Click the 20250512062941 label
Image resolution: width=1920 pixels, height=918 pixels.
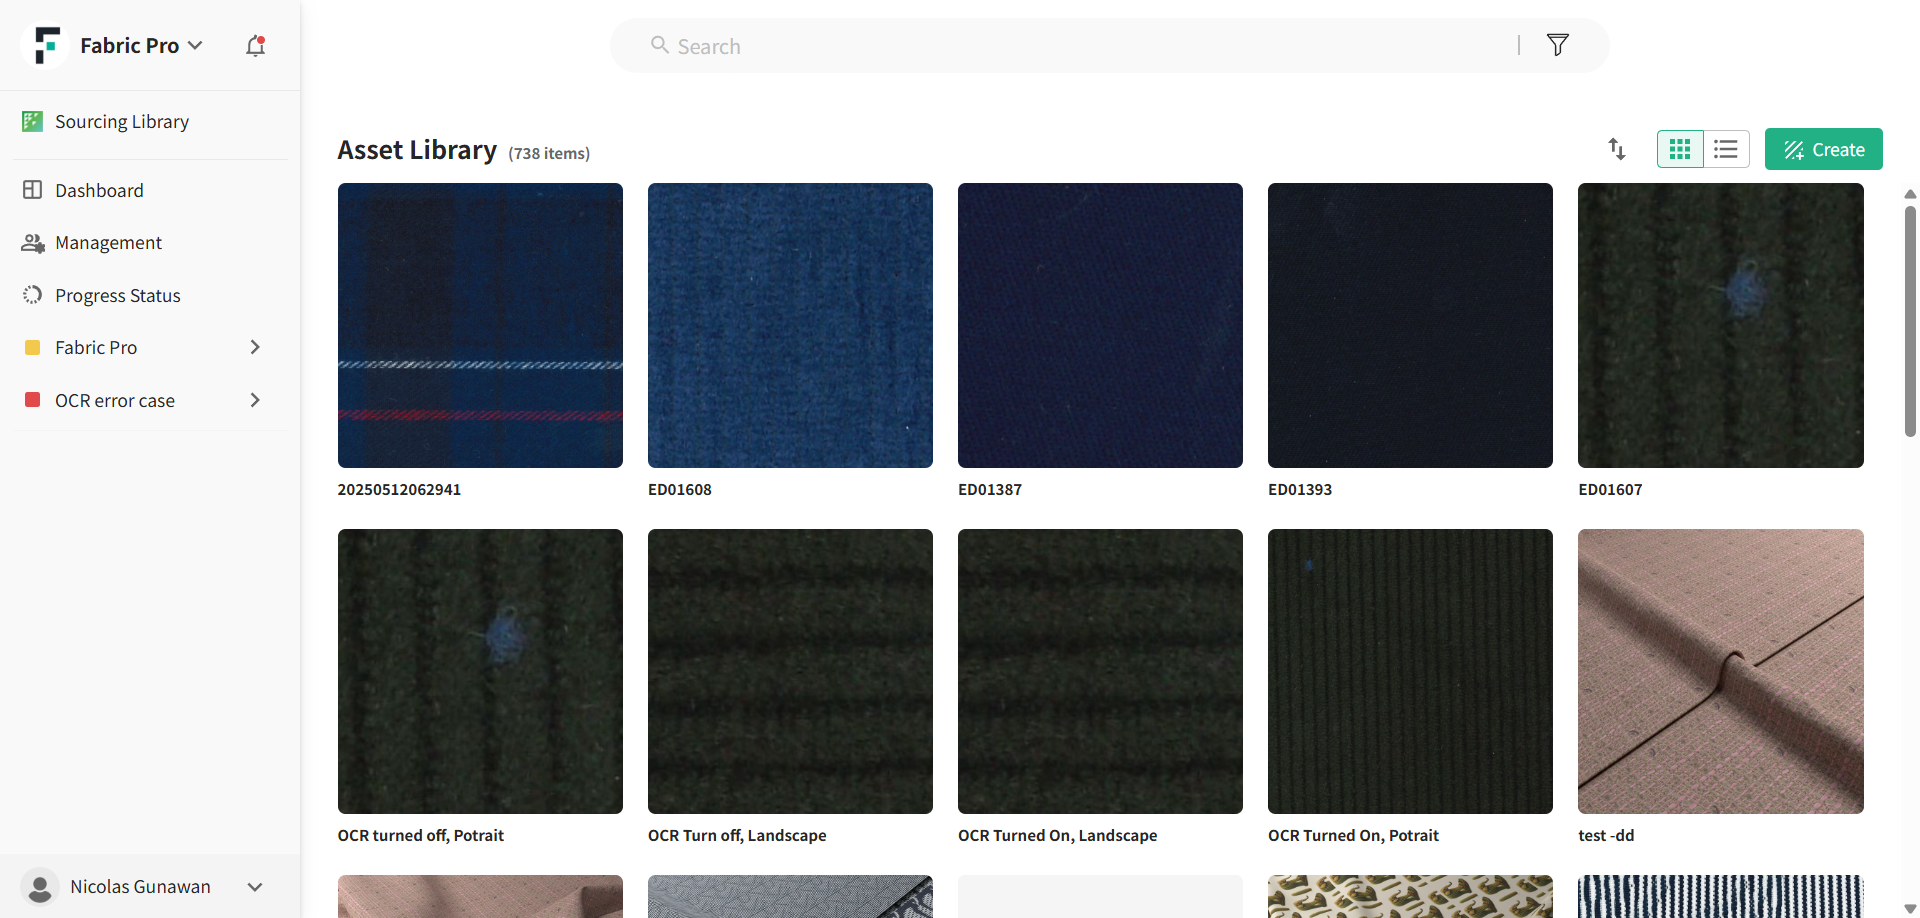[x=399, y=490]
